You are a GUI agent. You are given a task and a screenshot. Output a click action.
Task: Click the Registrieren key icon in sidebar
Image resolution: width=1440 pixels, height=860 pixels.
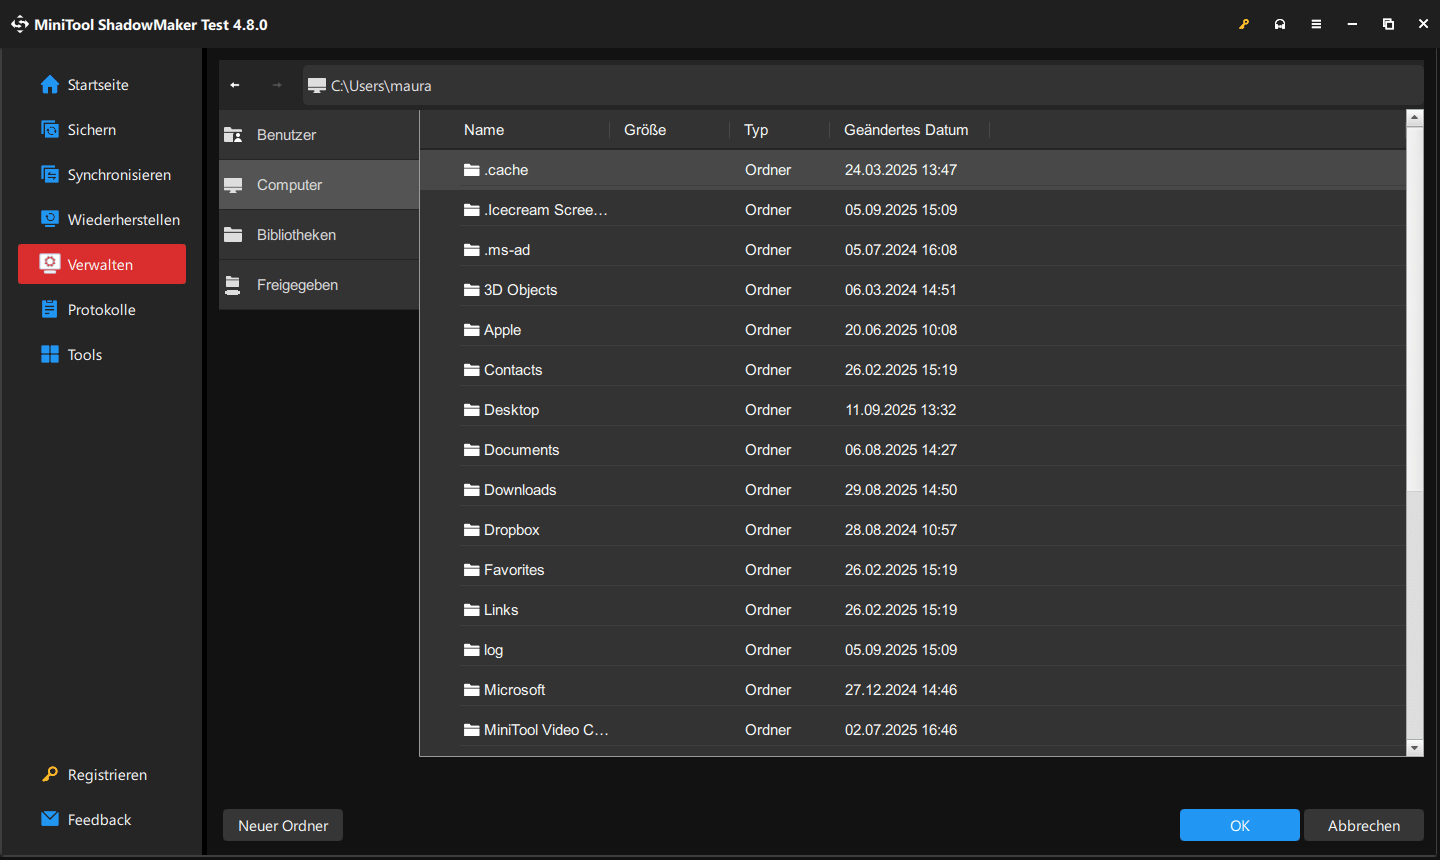(x=50, y=775)
